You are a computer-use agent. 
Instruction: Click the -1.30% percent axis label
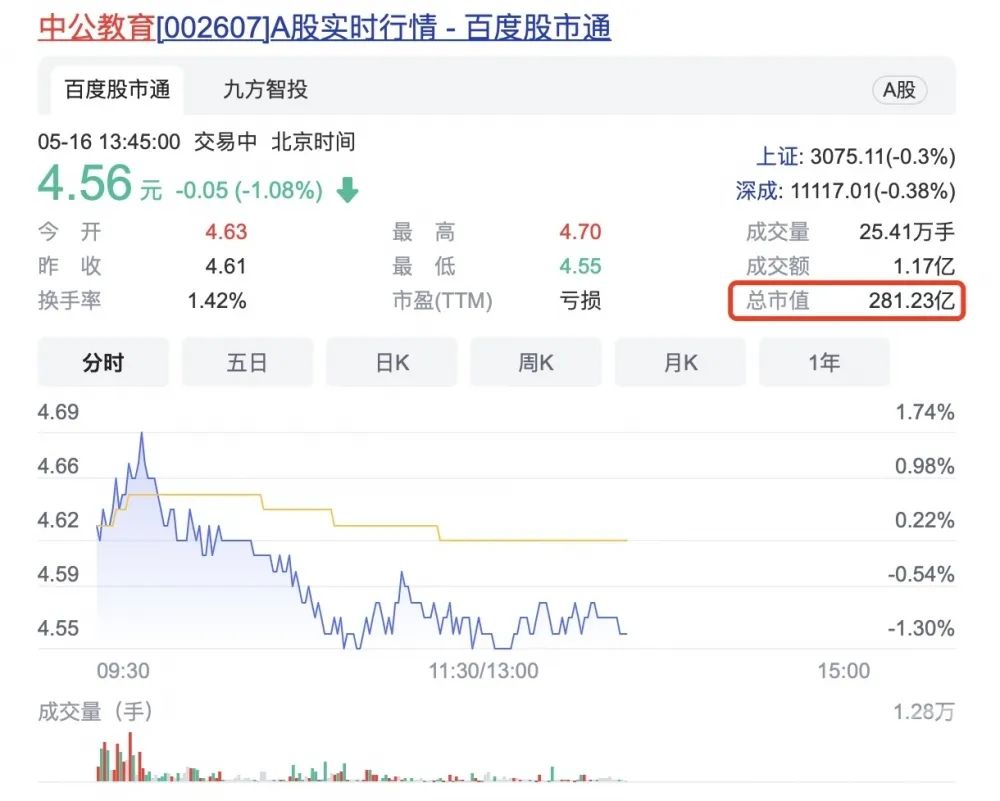click(x=921, y=628)
